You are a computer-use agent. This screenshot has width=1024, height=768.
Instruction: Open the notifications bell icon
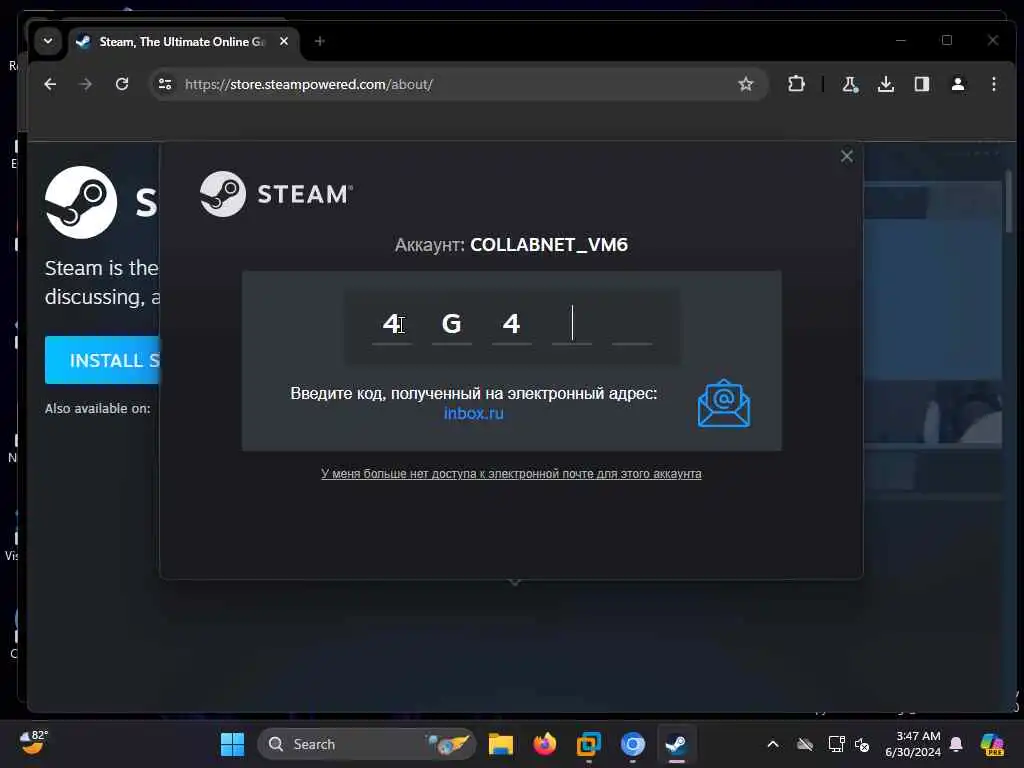coord(956,744)
